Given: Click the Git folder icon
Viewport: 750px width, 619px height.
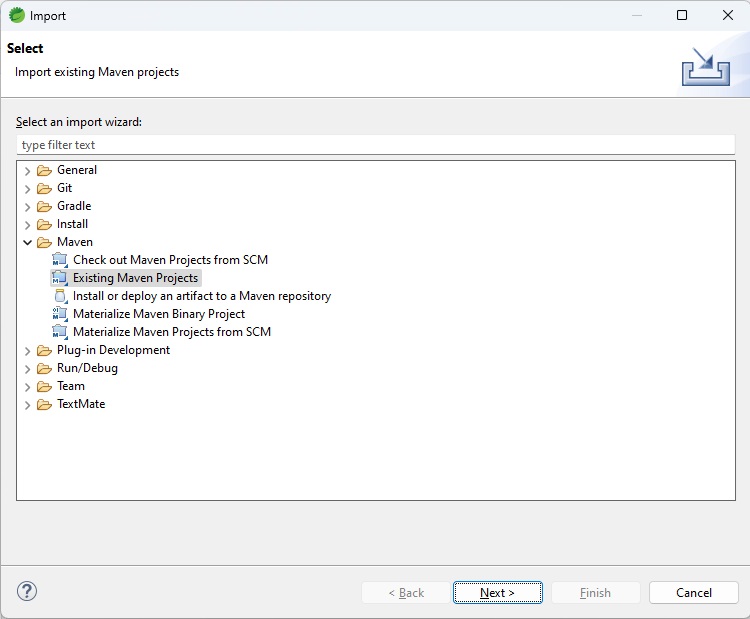Looking at the screenshot, I should click(x=44, y=188).
